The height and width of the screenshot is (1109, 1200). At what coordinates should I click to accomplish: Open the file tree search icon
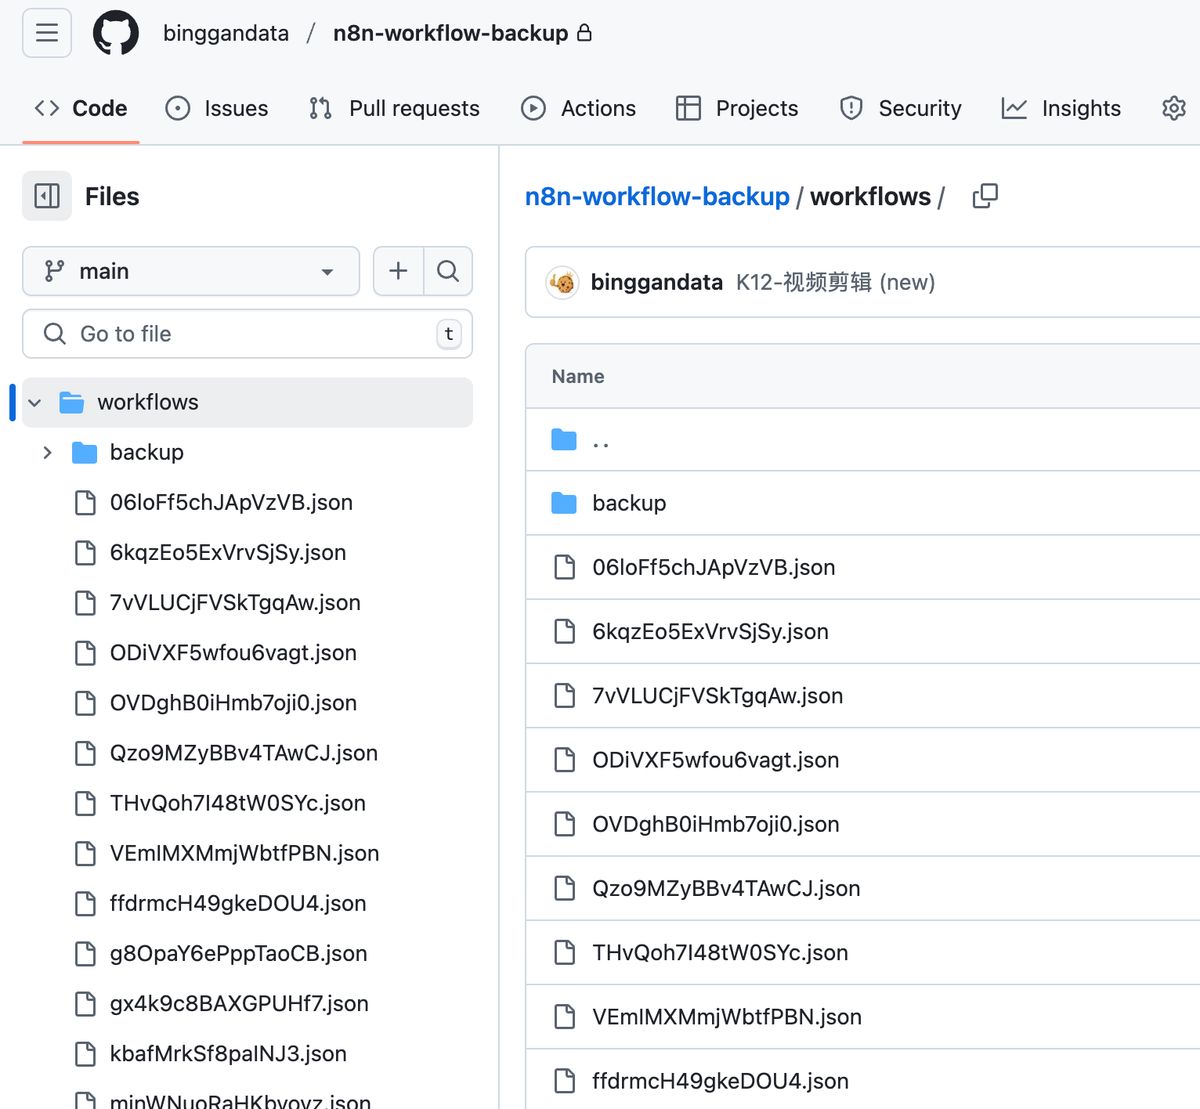point(448,271)
